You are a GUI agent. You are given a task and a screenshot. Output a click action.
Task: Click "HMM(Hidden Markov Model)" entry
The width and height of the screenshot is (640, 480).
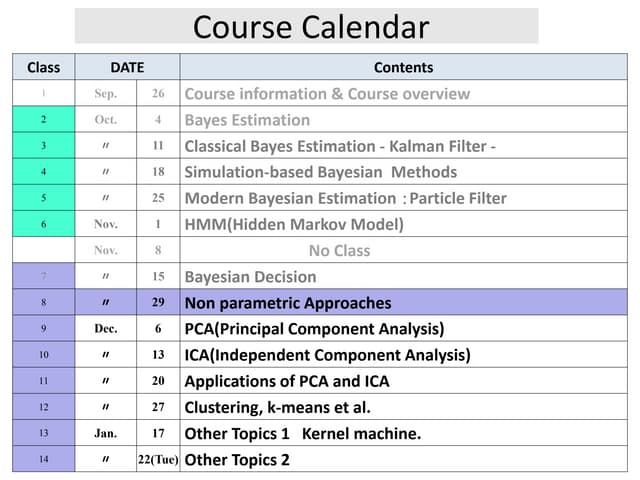pos(294,224)
